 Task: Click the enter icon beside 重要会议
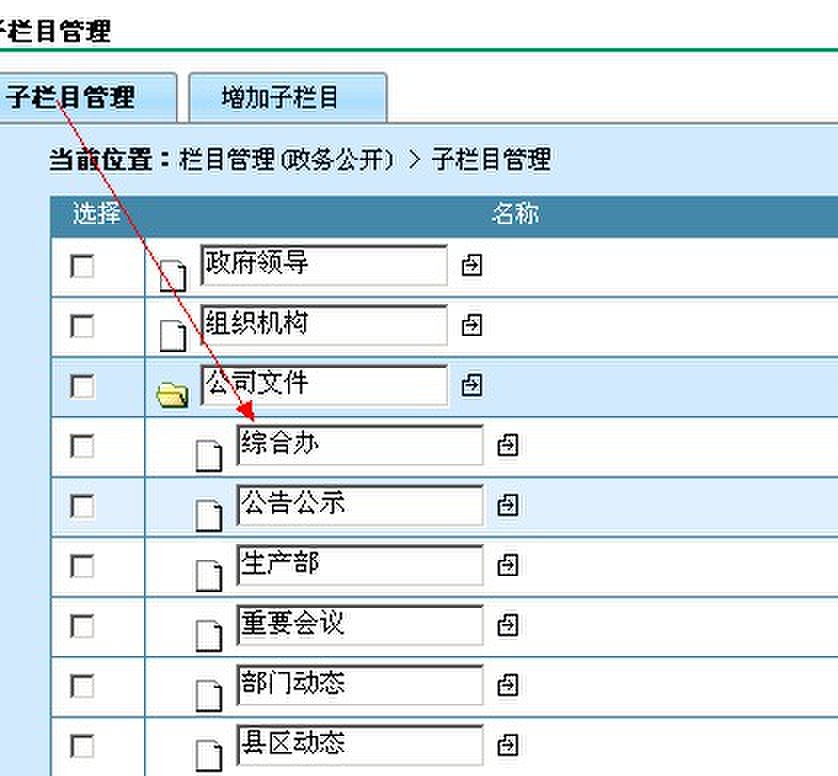(507, 626)
